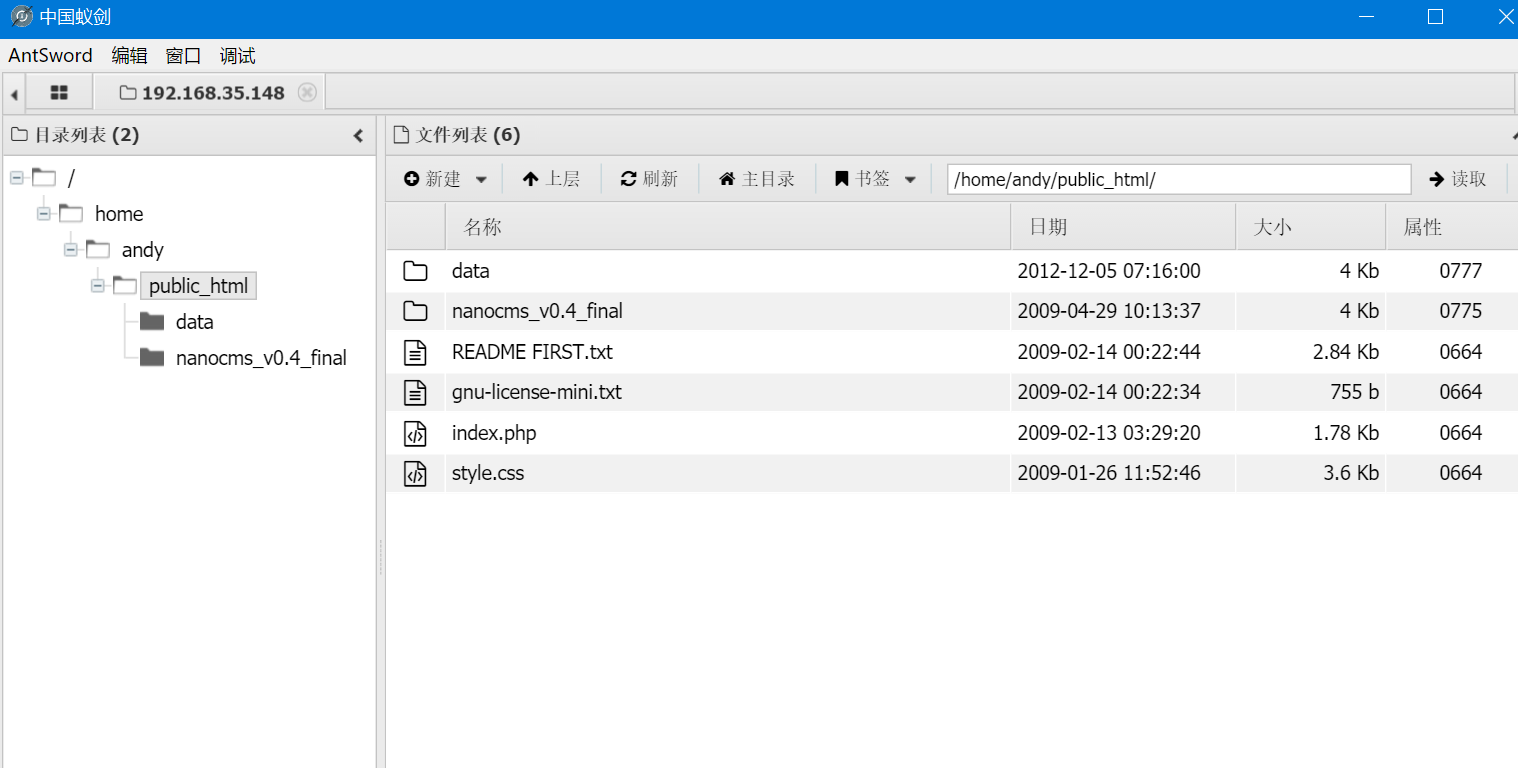The image size is (1518, 768).
Task: Select the nanocms_v0.4_final folder in file list
Action: (x=536, y=311)
